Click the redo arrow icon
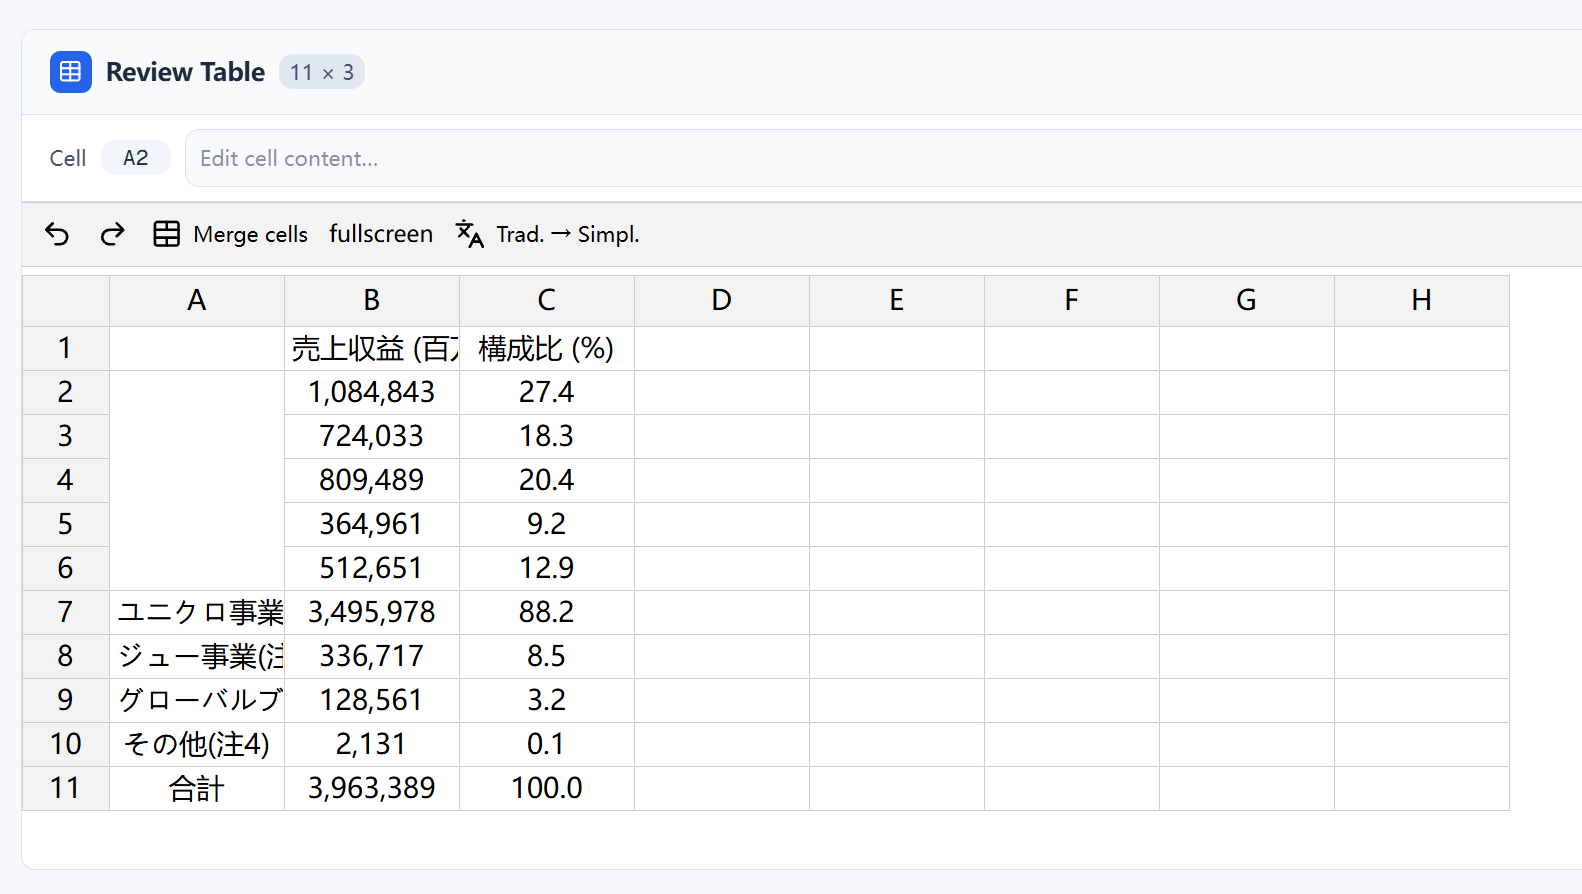Viewport: 1582px width, 894px height. tap(112, 234)
